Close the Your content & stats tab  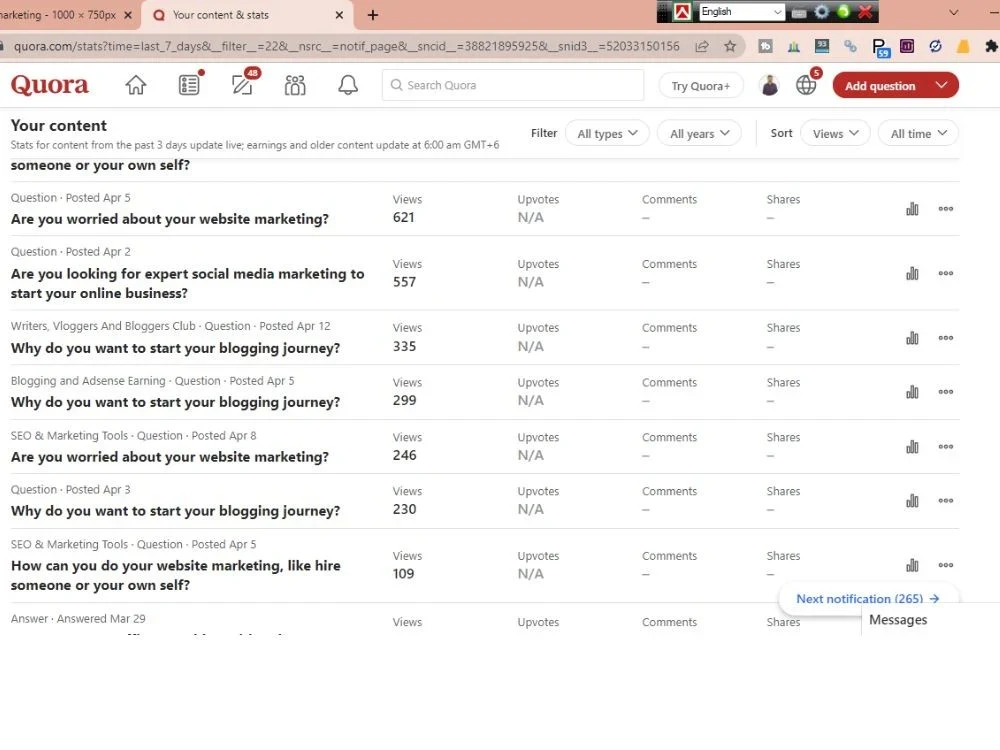tap(339, 15)
